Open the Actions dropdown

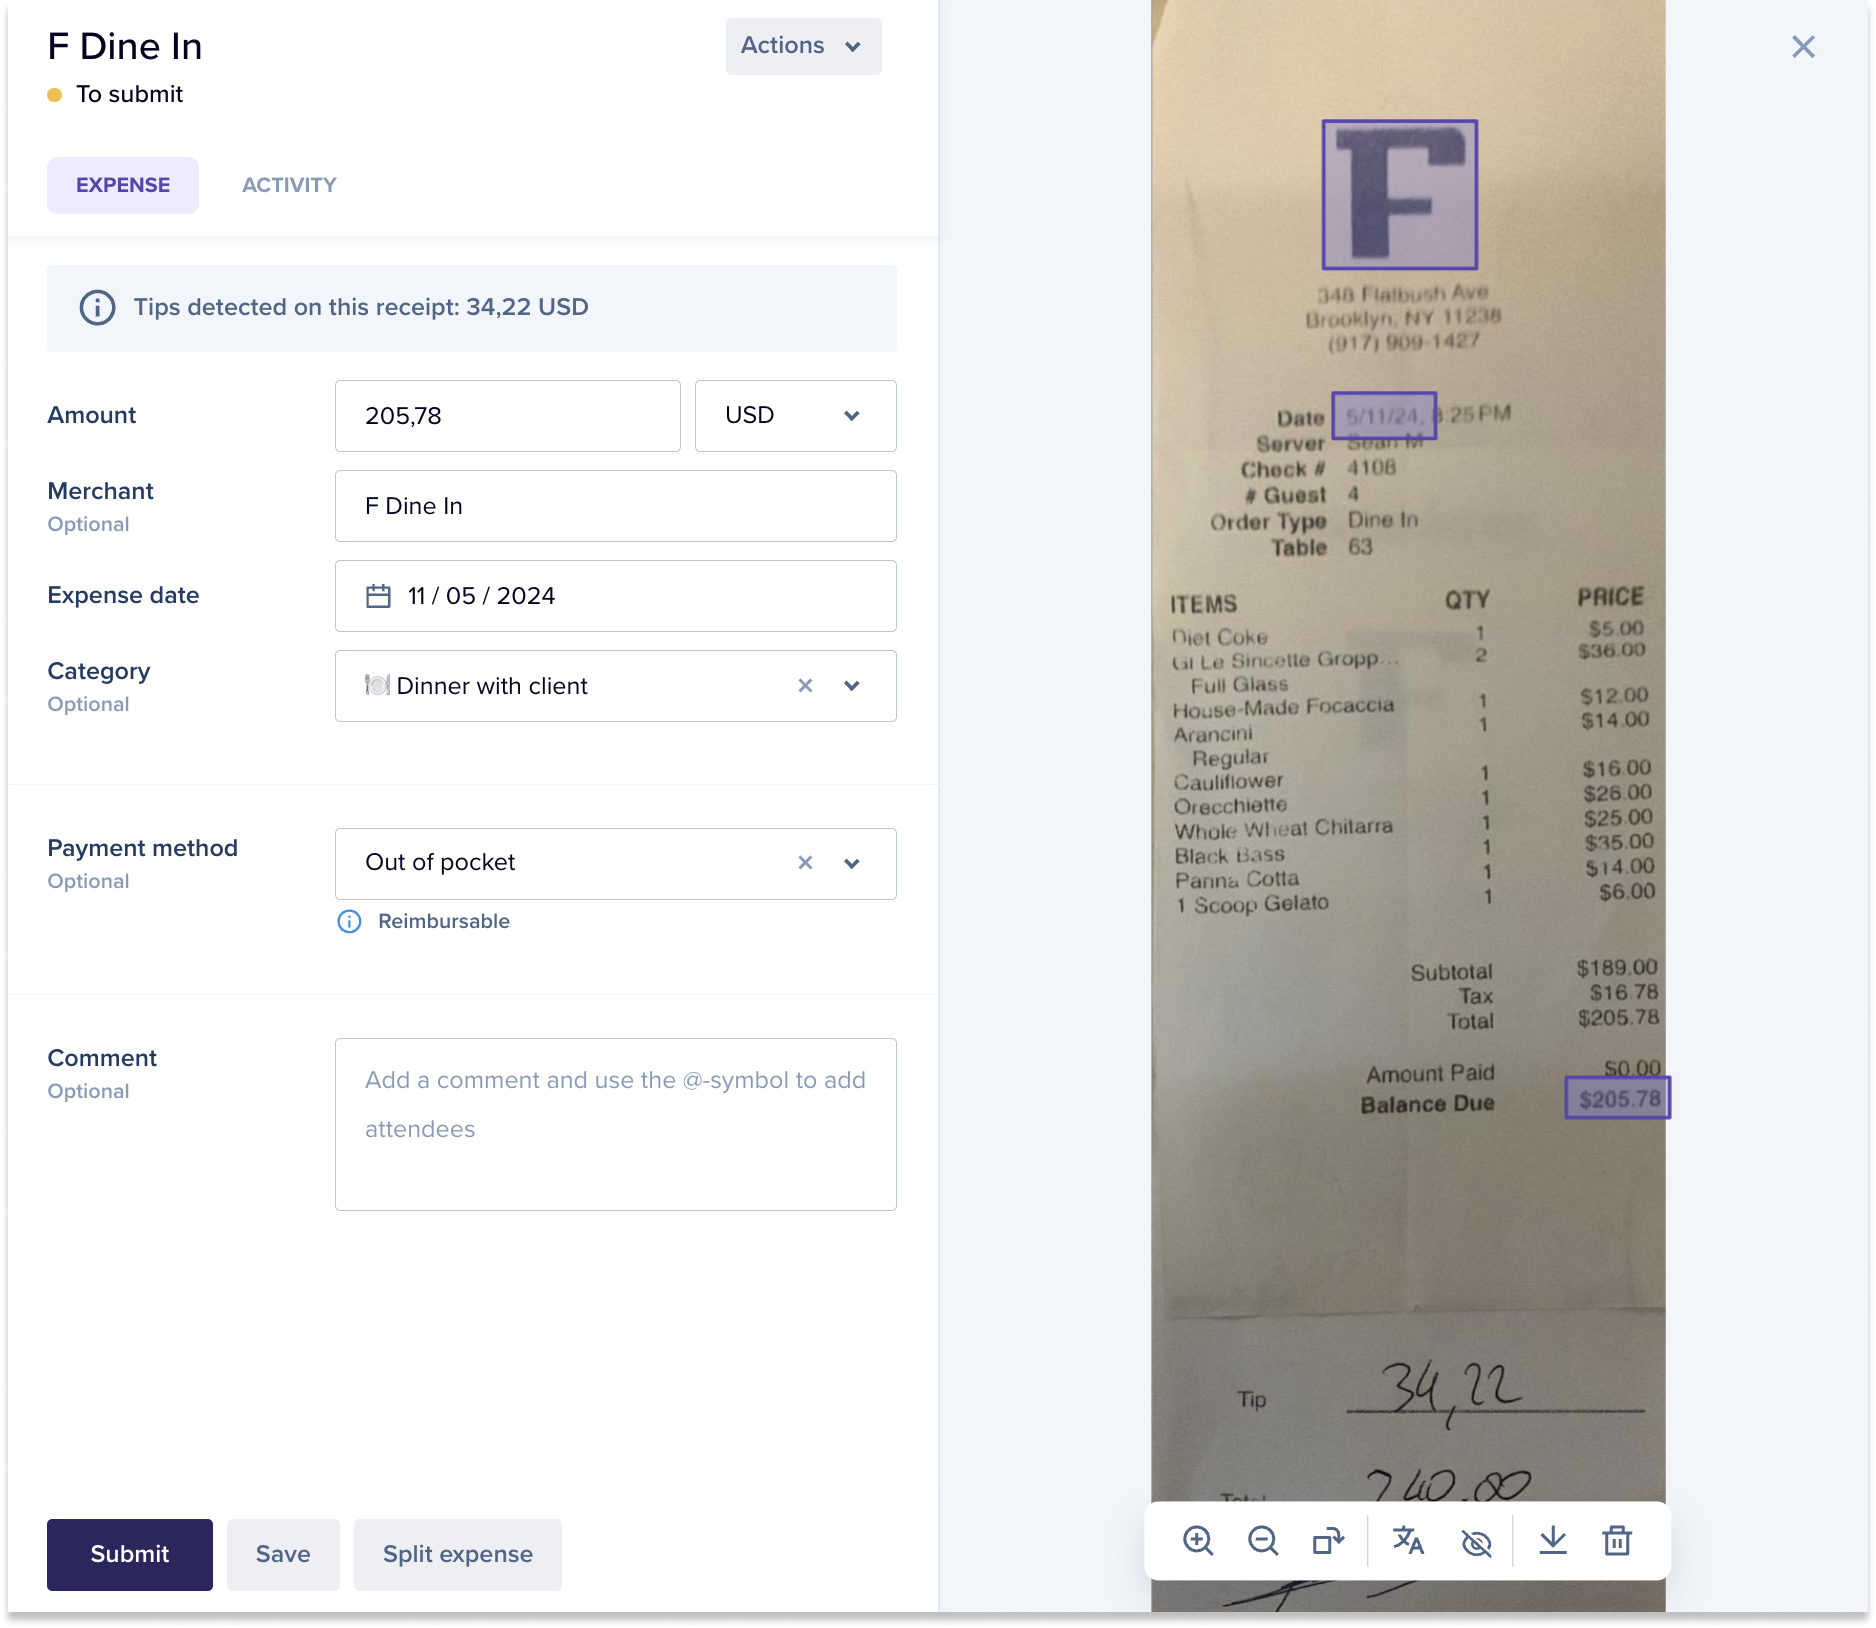pyautogui.click(x=803, y=46)
